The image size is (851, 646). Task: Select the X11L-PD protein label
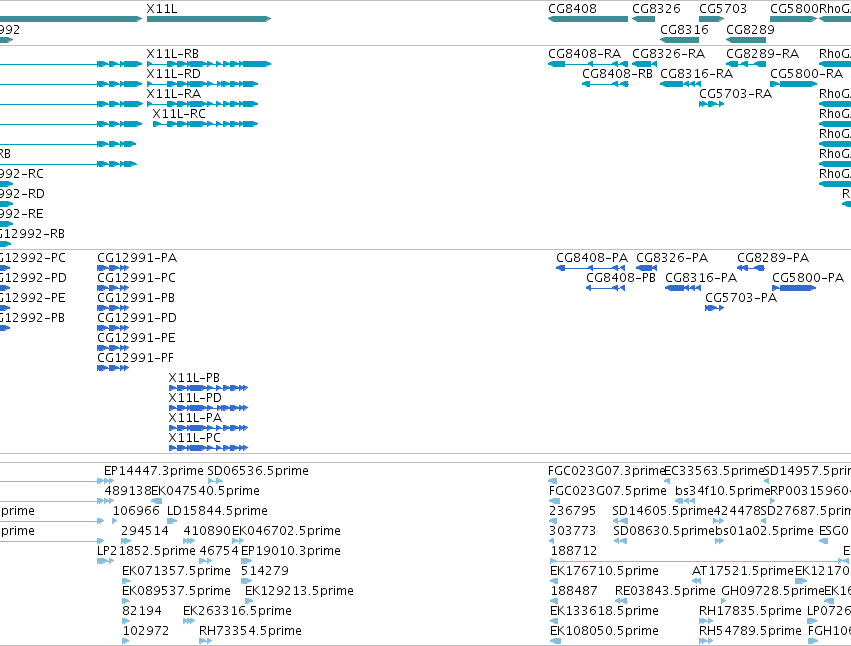(195, 398)
